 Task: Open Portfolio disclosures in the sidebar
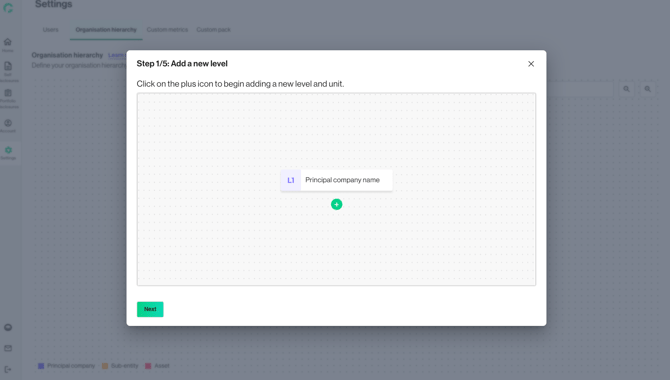[x=8, y=98]
